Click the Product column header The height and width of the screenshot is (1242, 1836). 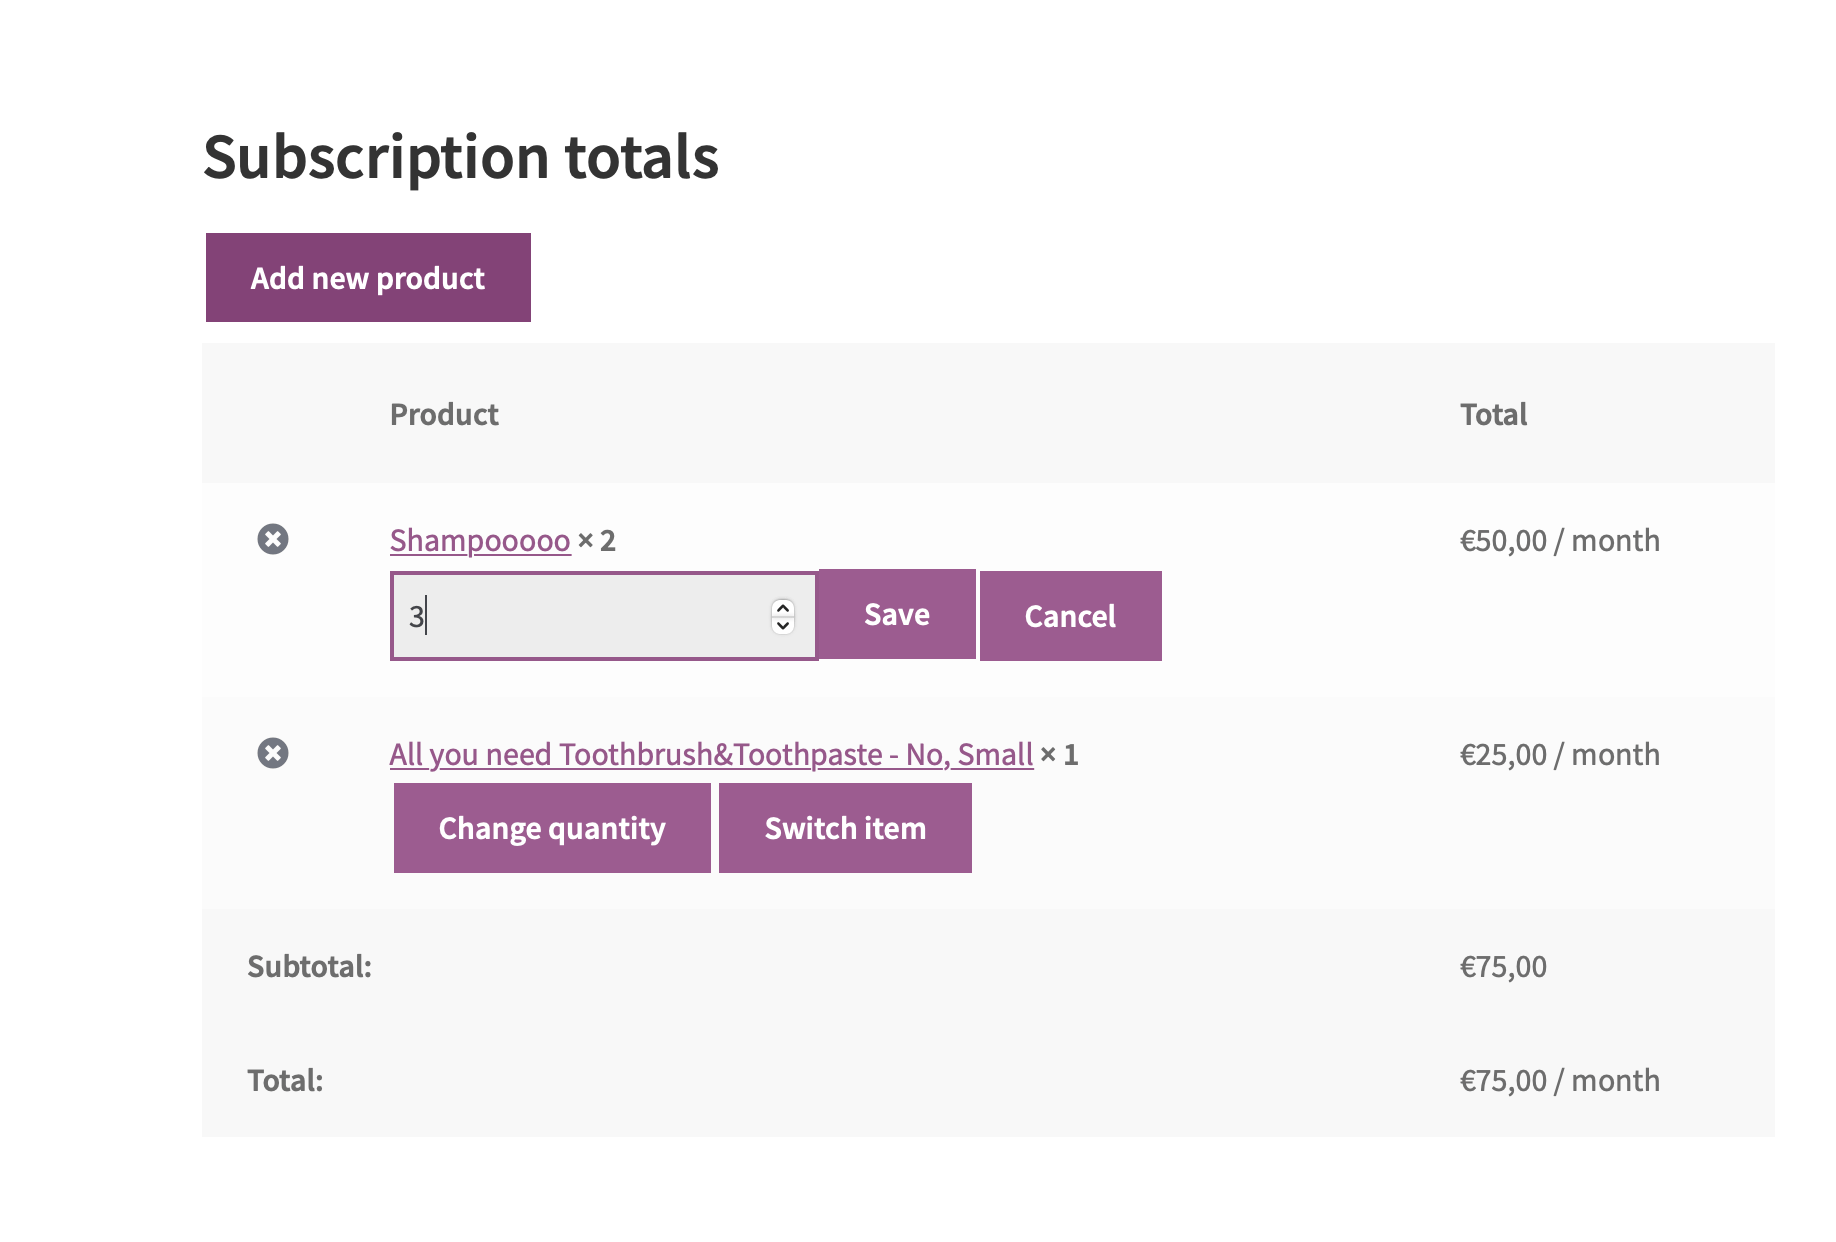[x=444, y=413]
